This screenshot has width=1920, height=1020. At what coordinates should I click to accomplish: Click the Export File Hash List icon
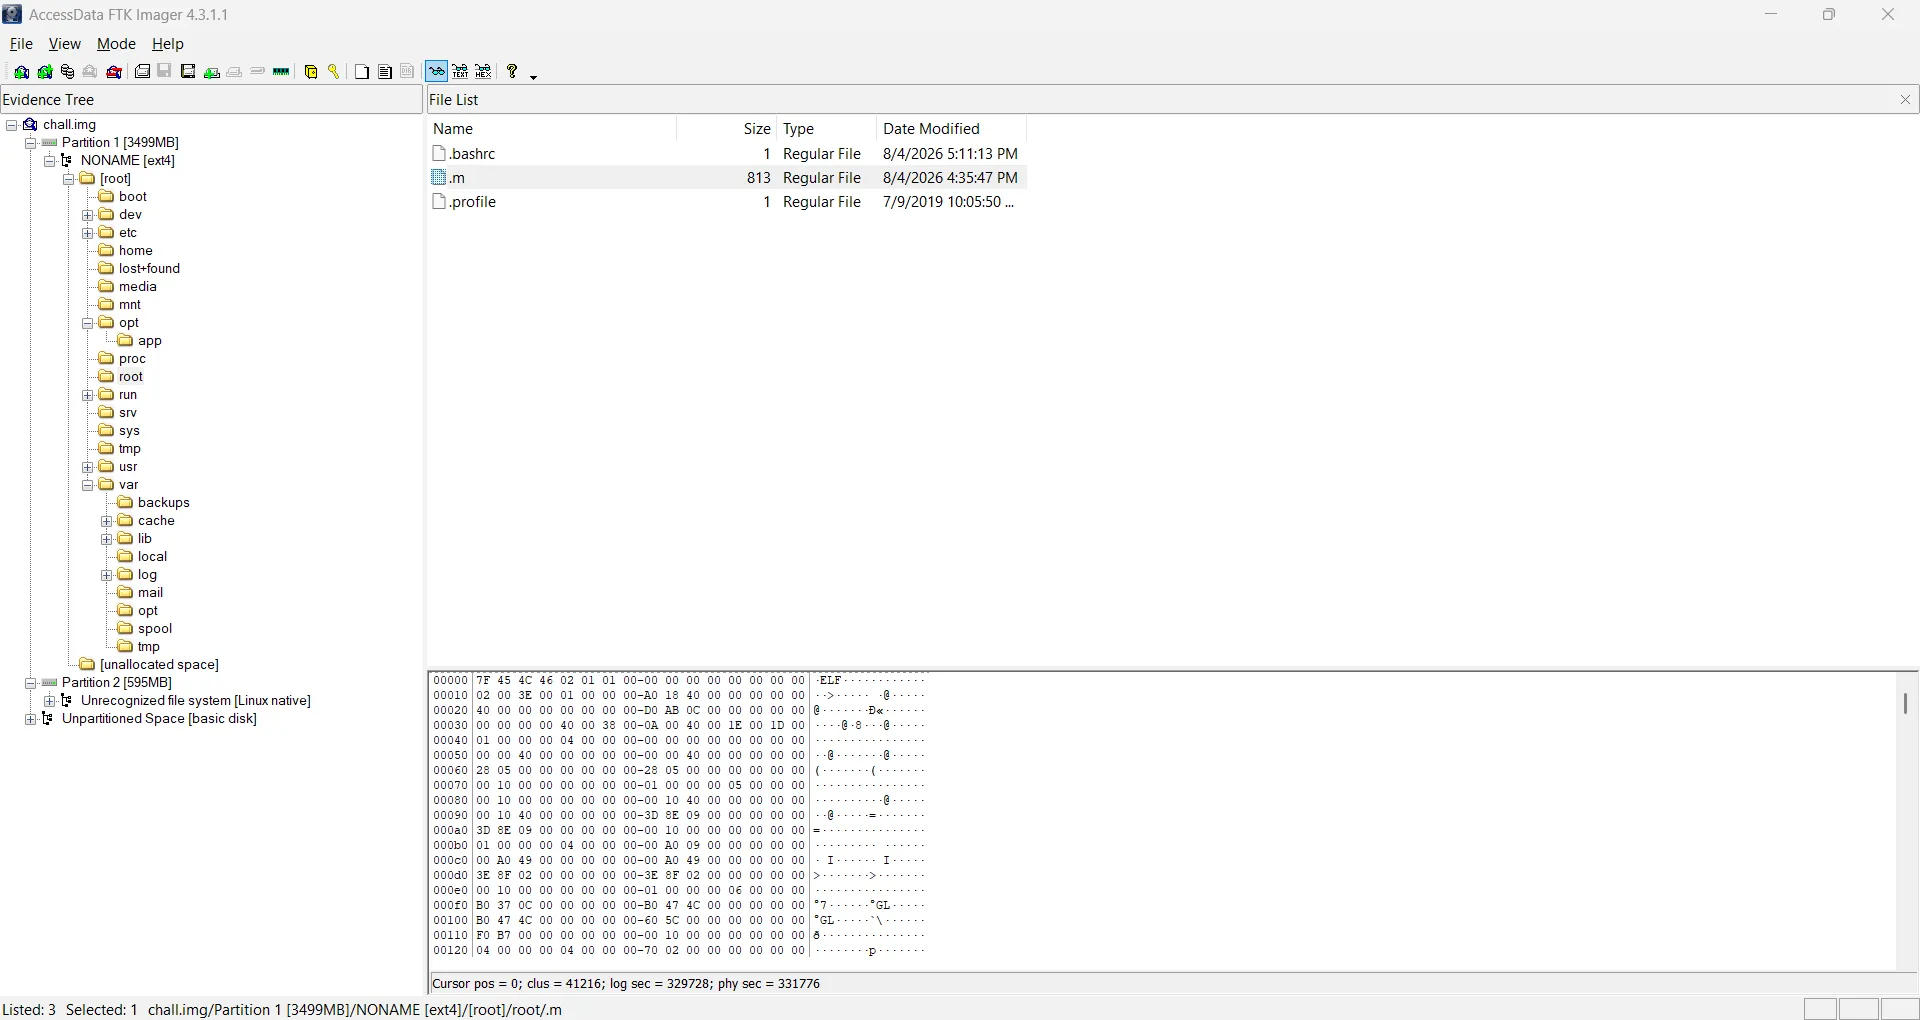(385, 72)
